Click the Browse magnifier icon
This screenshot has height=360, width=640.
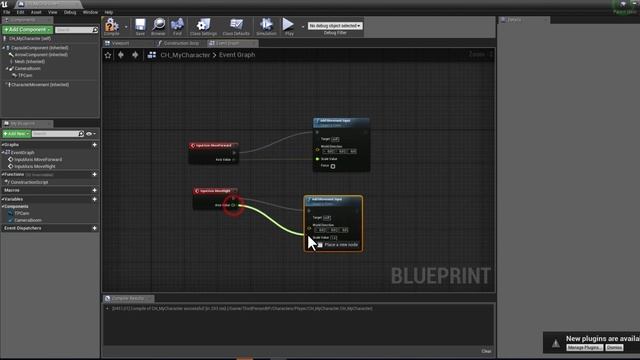[158, 24]
